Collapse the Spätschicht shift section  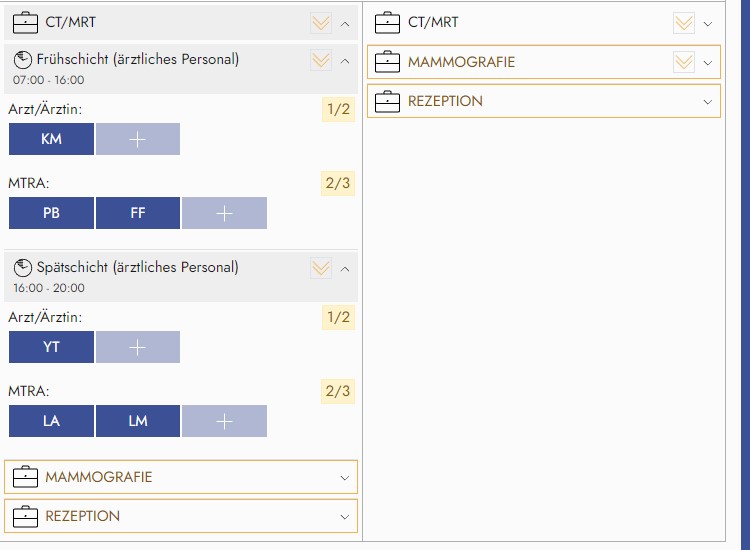click(345, 268)
